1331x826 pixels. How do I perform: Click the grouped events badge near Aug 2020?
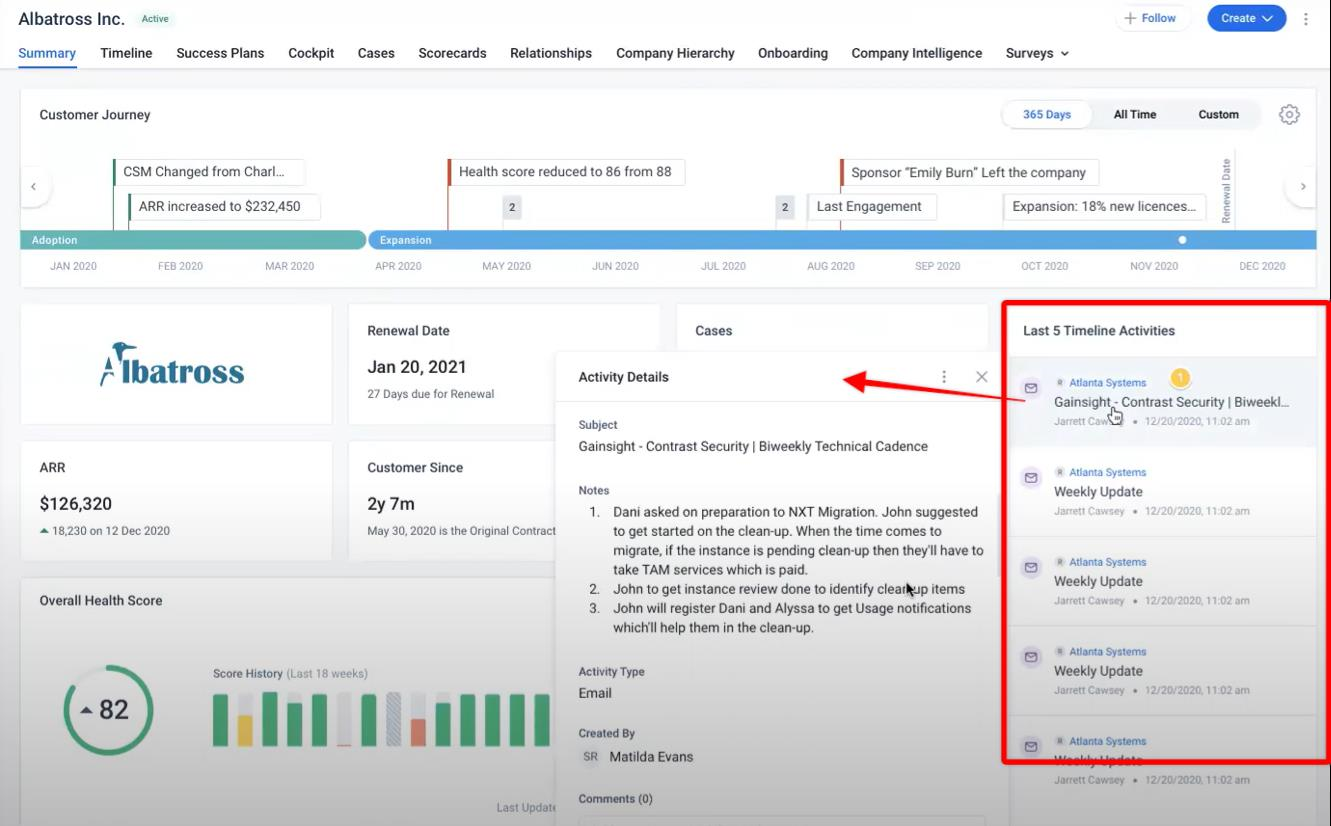(x=785, y=207)
